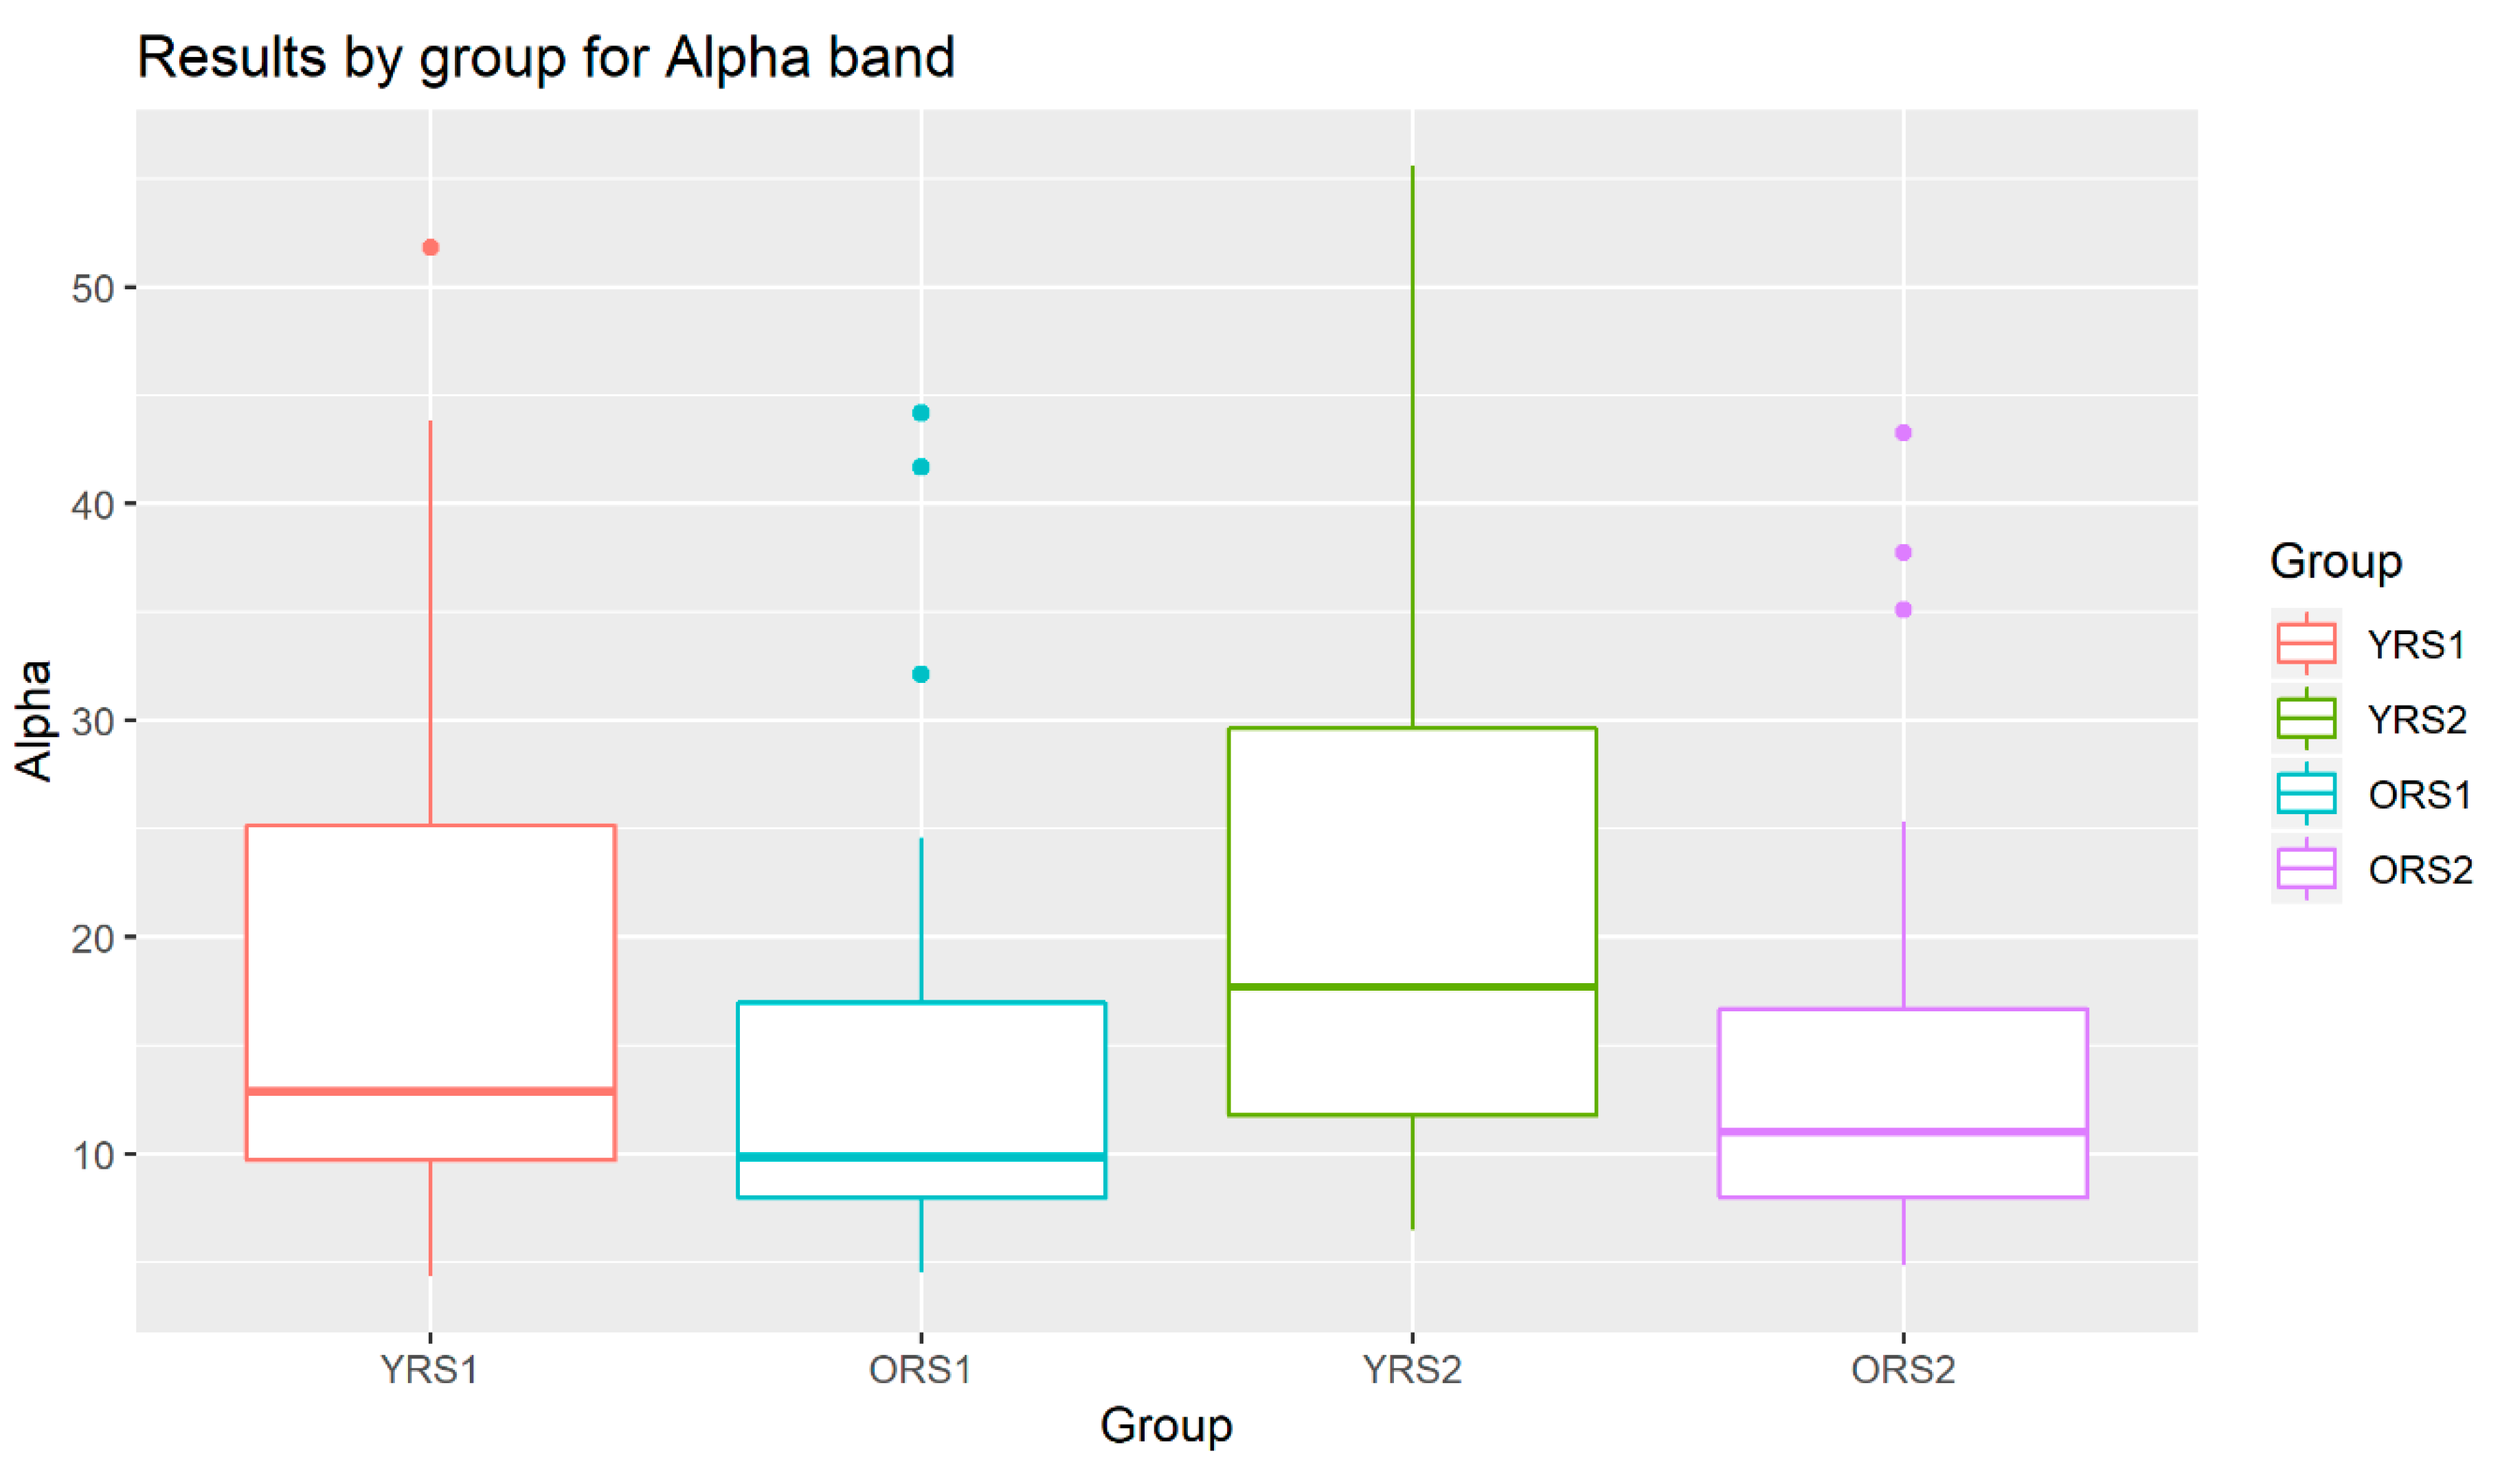Screen dimensions: 2498x1484
Task: Select the highest teal ORS1 outlier point
Action: pyautogui.click(x=921, y=413)
